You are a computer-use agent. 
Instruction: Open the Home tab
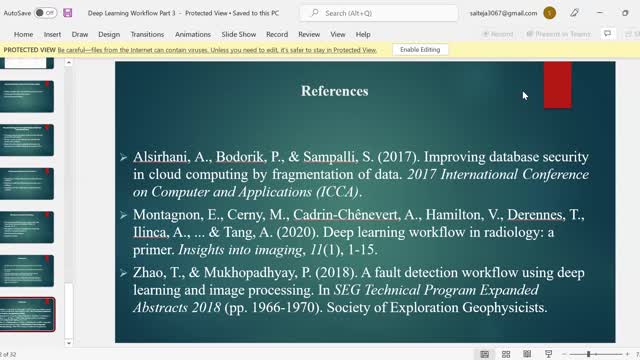24,34
